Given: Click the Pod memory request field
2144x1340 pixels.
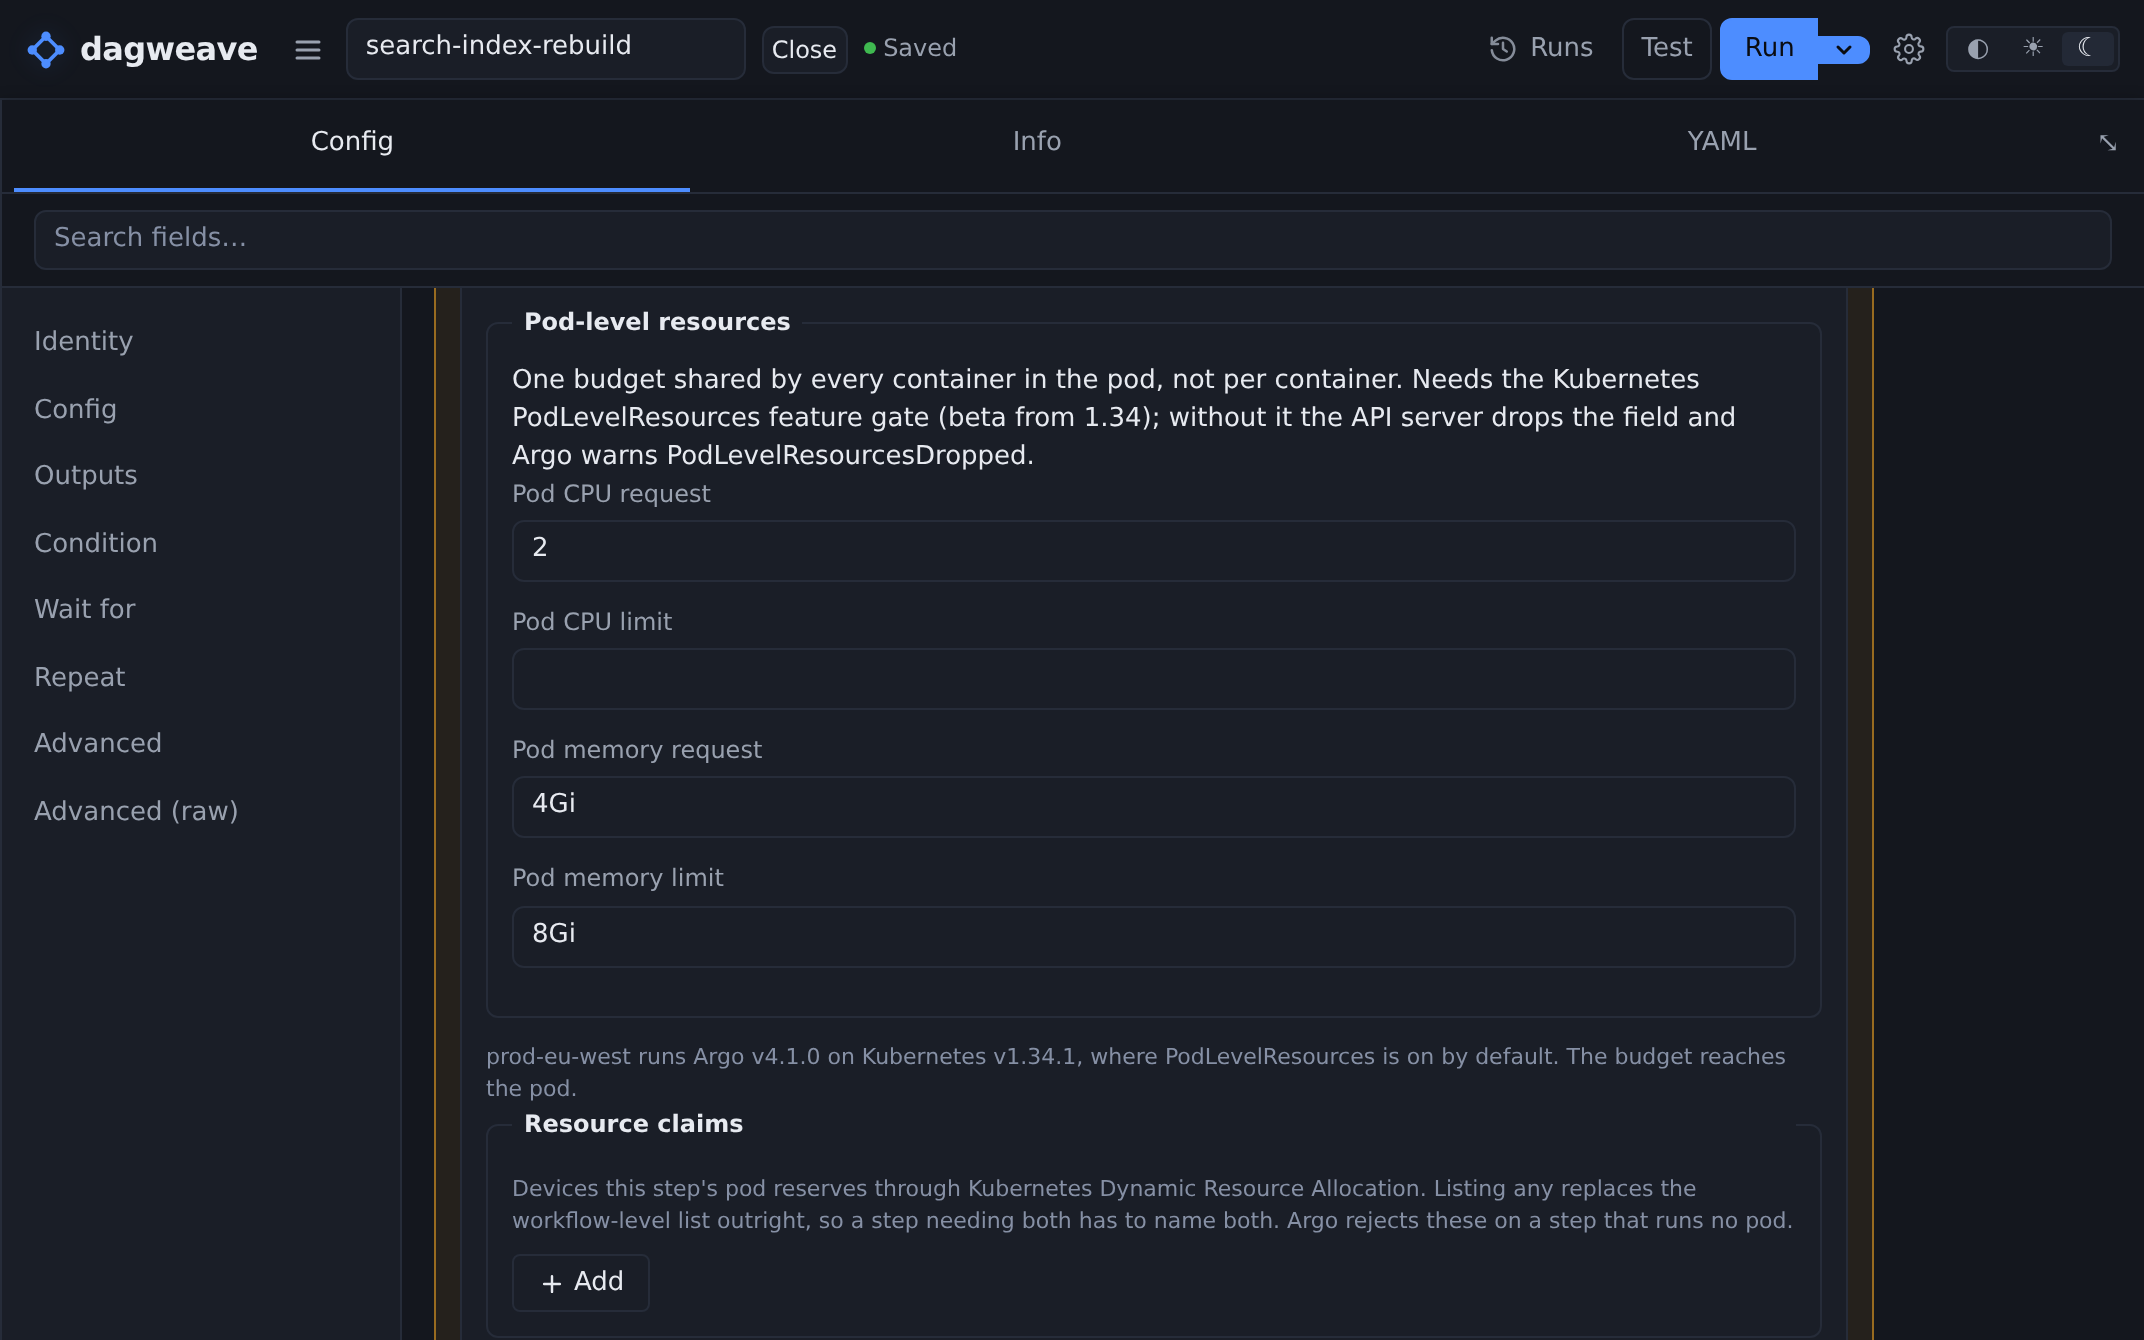Looking at the screenshot, I should [x=1154, y=807].
